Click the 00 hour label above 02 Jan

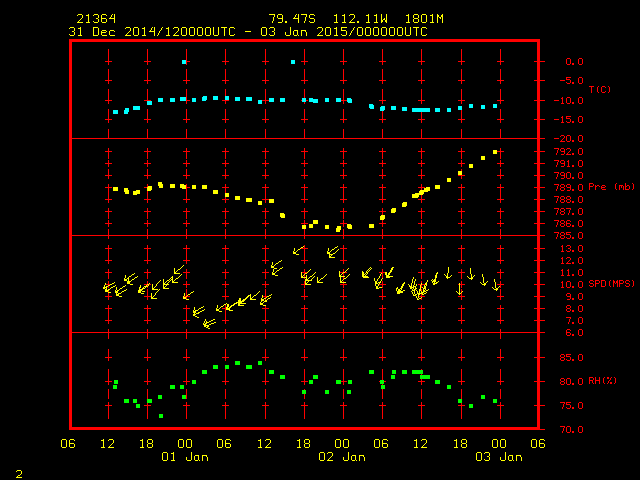click(342, 444)
